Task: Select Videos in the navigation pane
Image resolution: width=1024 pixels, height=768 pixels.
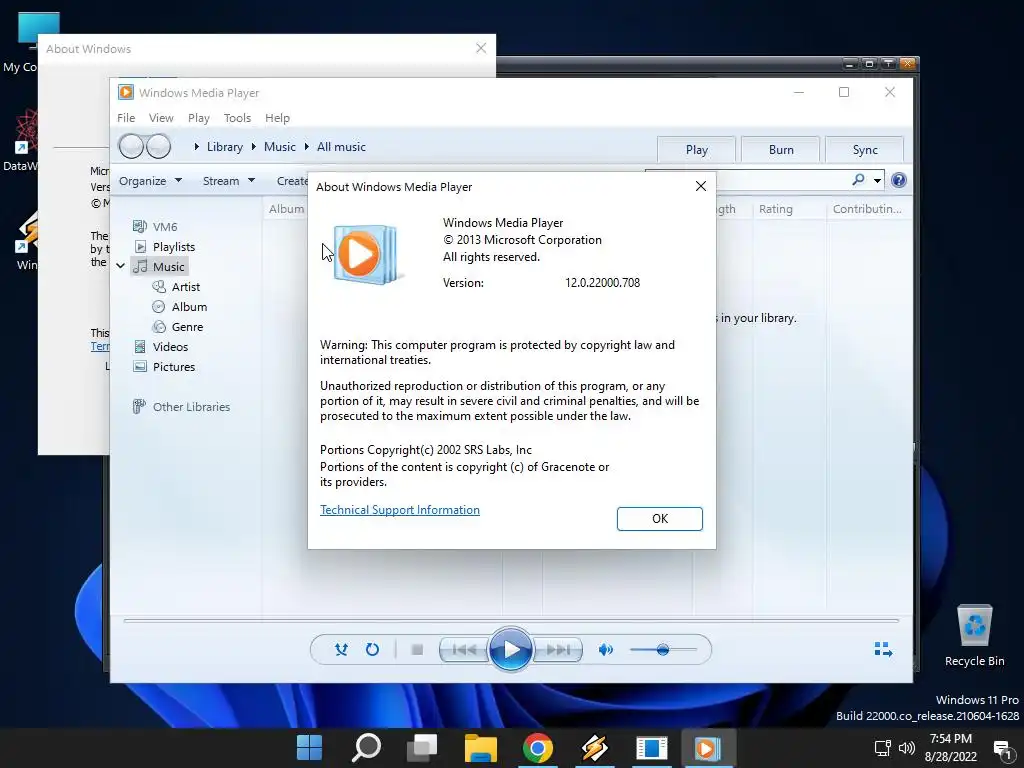Action: point(161,347)
